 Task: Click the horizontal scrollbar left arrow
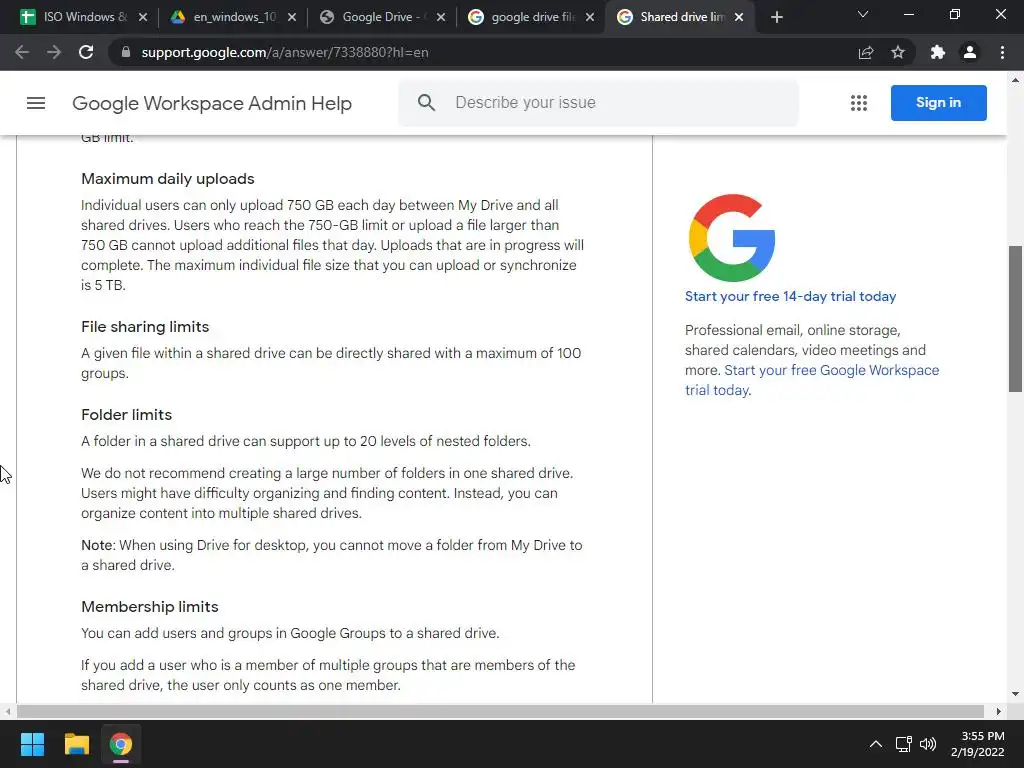pos(7,711)
